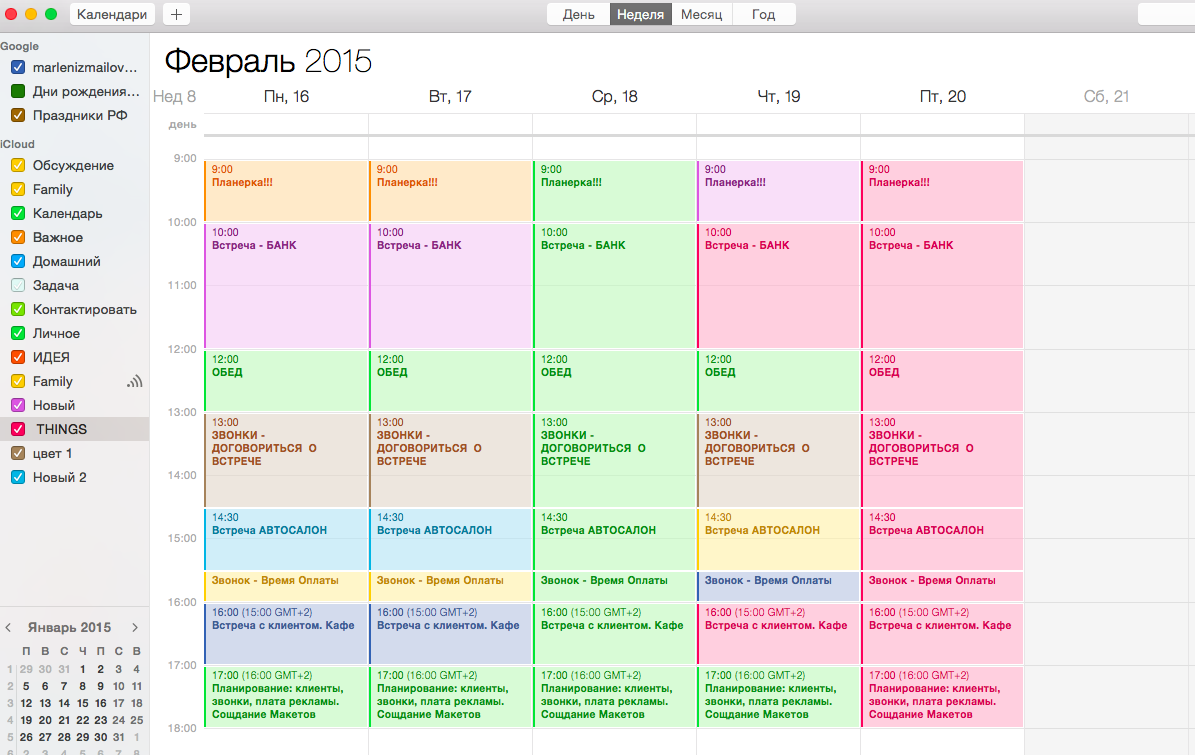
Task: Toggle the Личное calendar checkbox
Action: click(18, 334)
